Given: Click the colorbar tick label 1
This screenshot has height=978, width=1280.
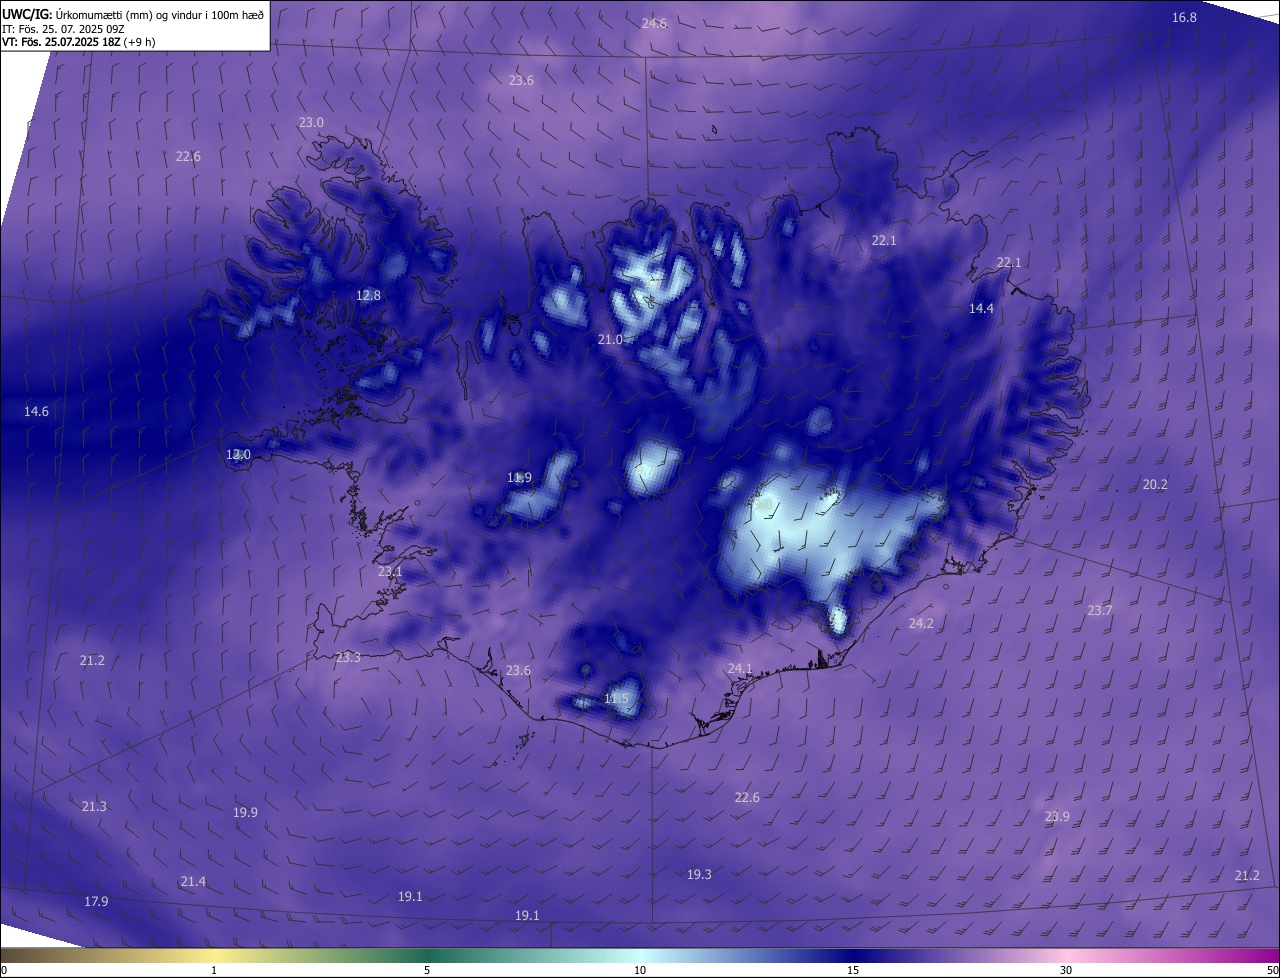Looking at the screenshot, I should pyautogui.click(x=214, y=970).
